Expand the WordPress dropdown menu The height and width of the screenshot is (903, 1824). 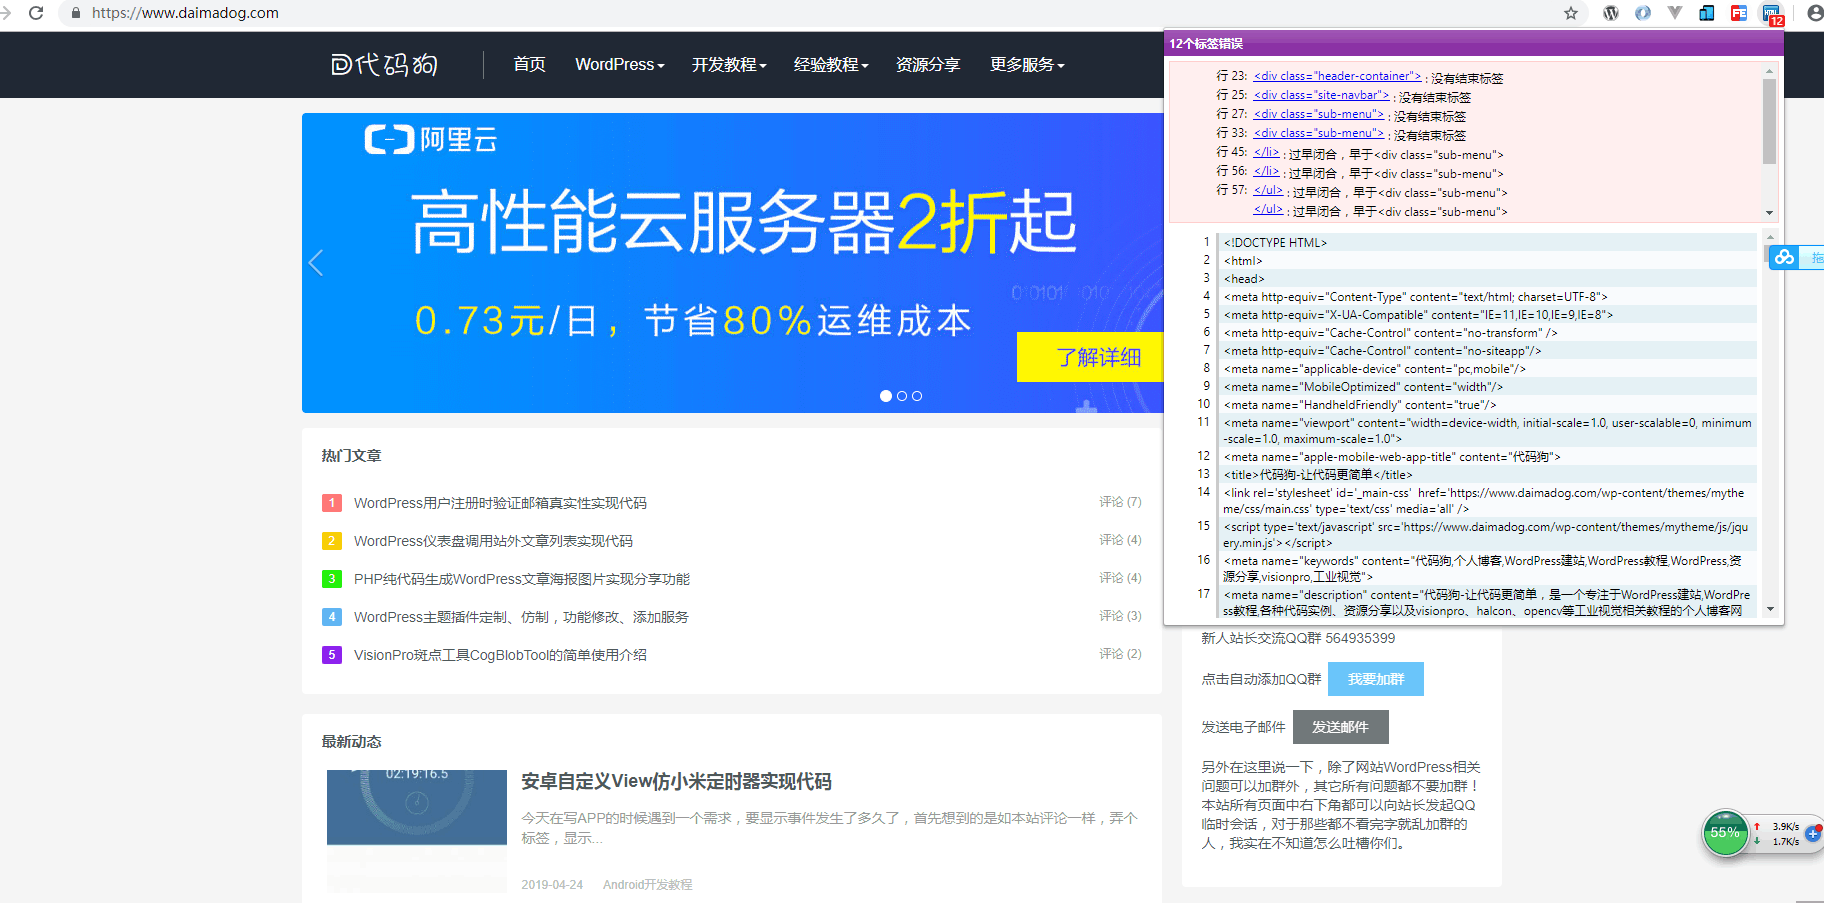point(619,65)
